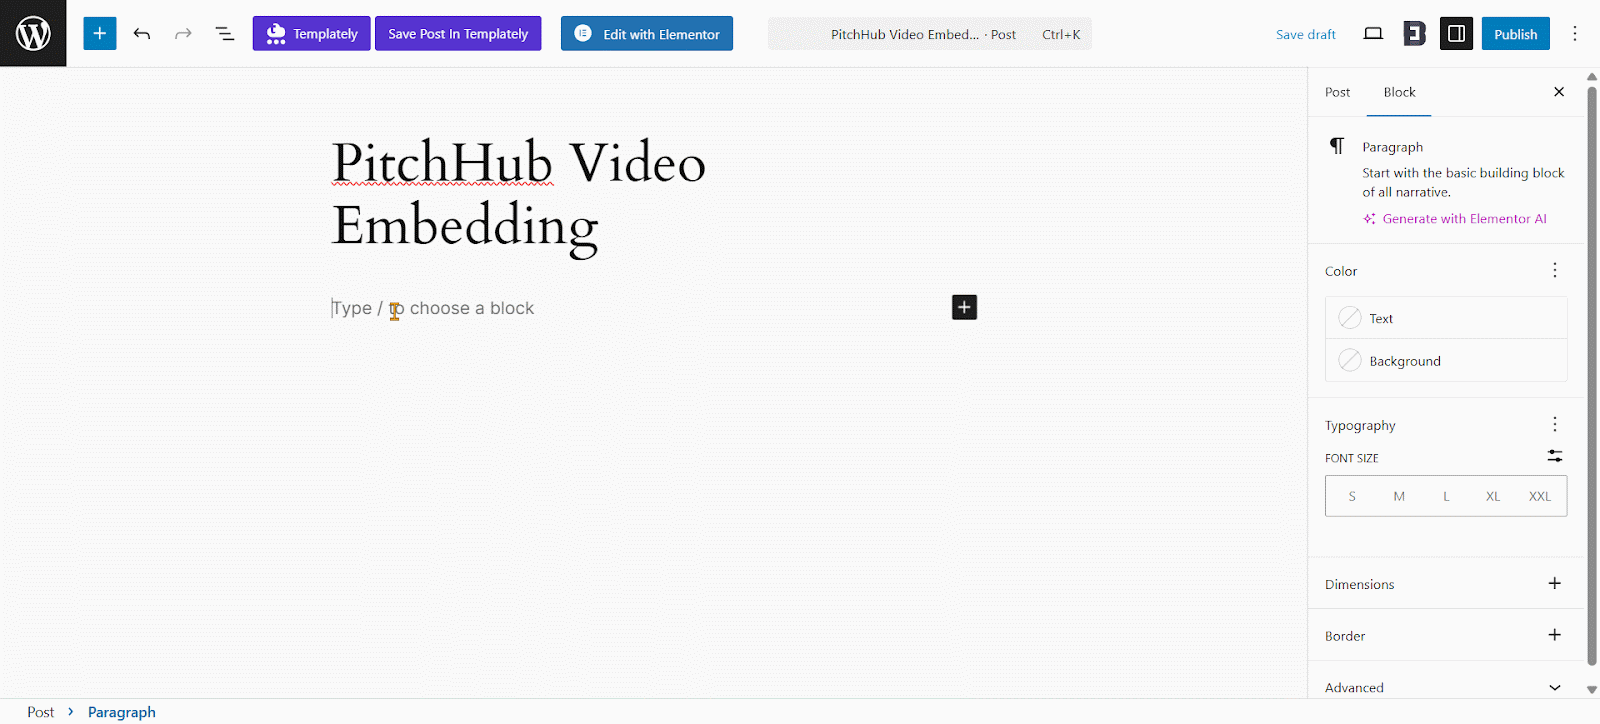Click Post in the breadcrumb
Screen dimensions: 1600x724
coord(41,712)
